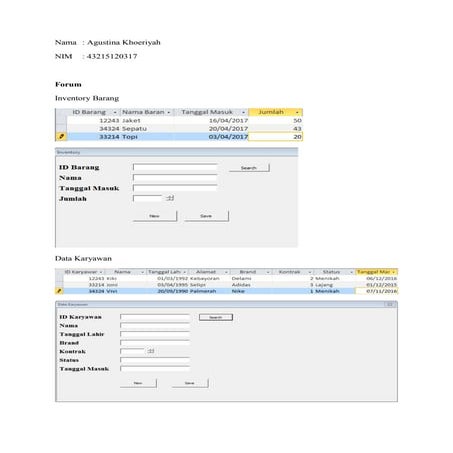Select the date cell "20/04/2017"
Screen dimensions: 453x453
coord(211,128)
